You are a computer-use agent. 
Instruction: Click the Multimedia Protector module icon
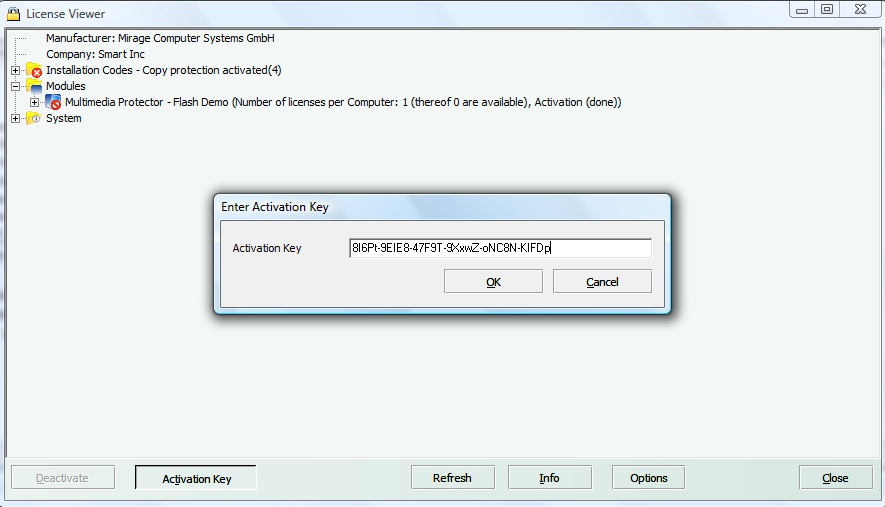coord(54,103)
